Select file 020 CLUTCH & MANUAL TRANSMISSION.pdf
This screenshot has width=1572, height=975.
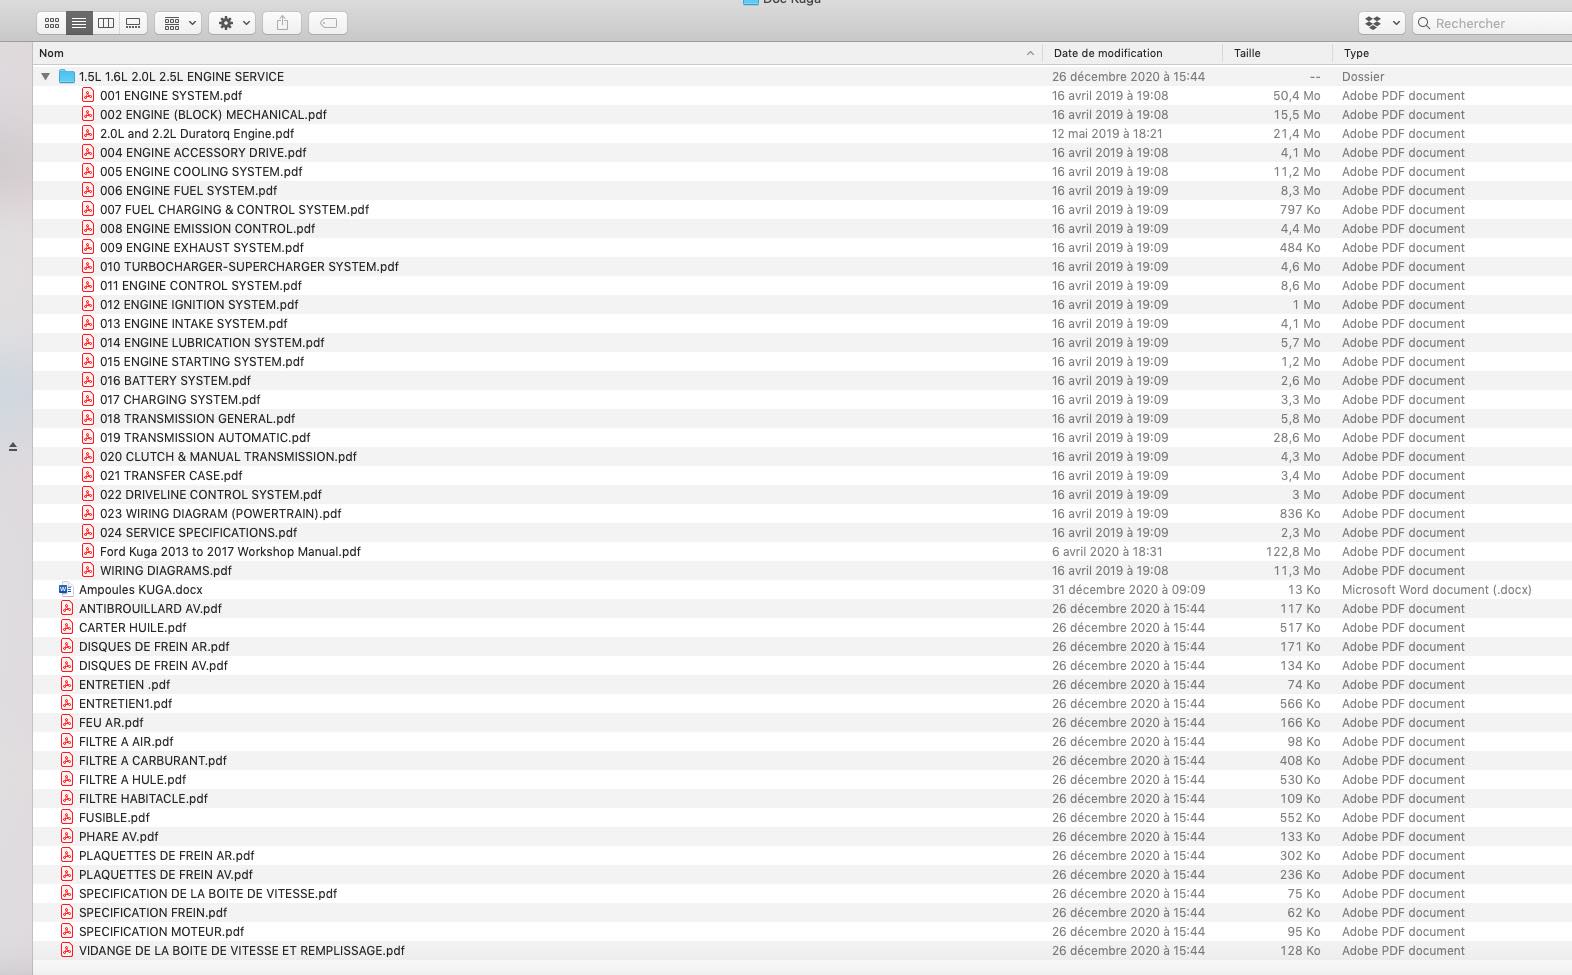tap(228, 456)
